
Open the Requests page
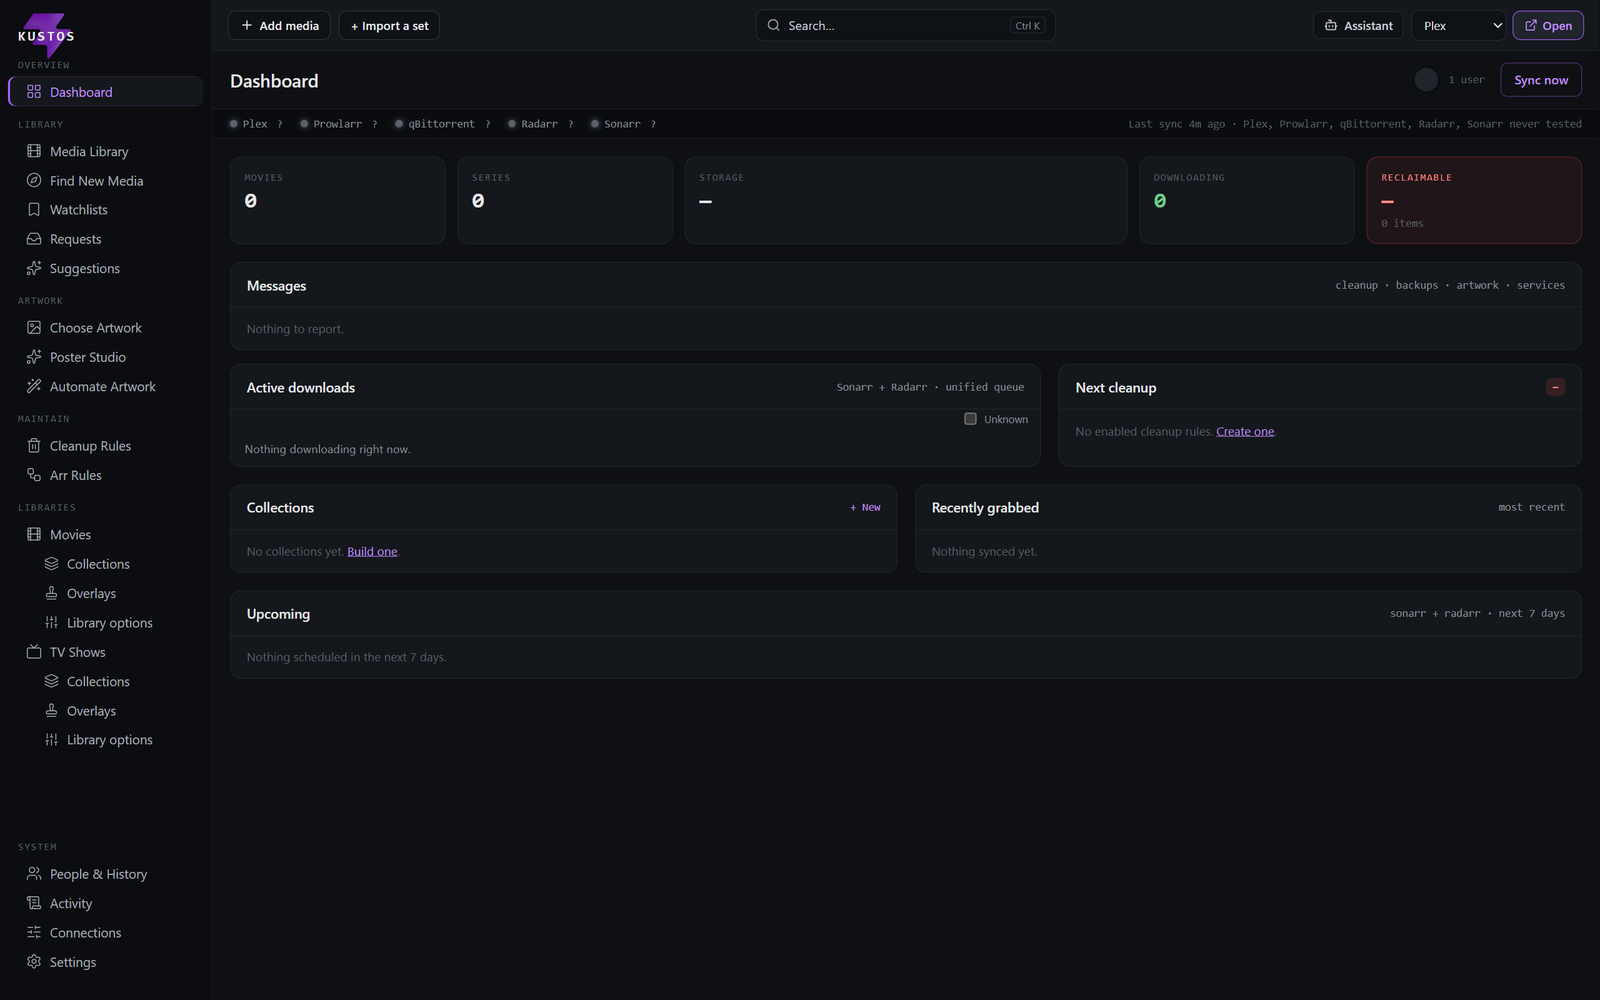[x=105, y=239]
